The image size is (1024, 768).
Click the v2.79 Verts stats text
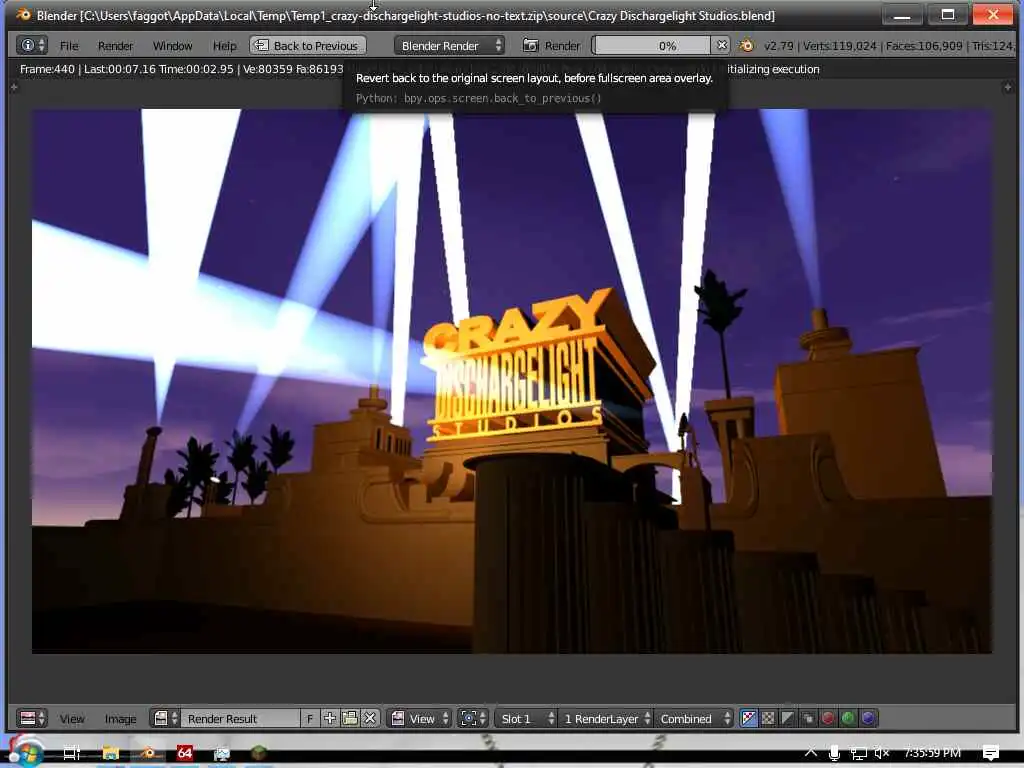pyautogui.click(x=889, y=46)
